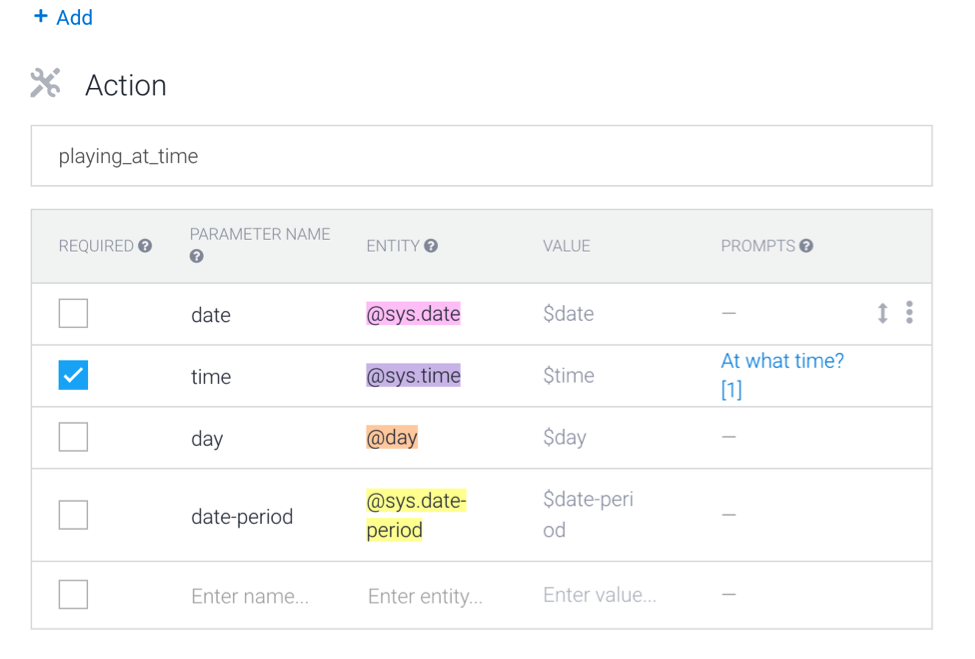Select the pink @sys.date entity
Screen dimensions: 975x659
pos(414,314)
